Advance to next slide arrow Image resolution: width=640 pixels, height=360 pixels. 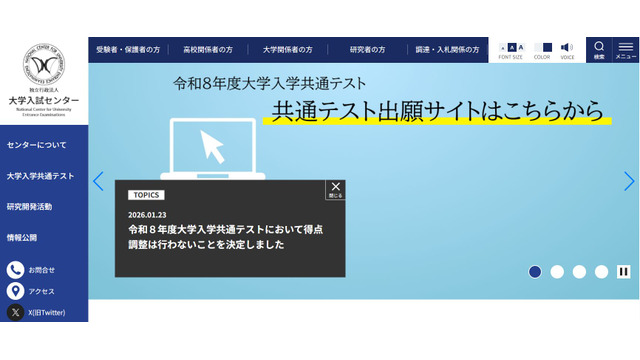tap(629, 181)
